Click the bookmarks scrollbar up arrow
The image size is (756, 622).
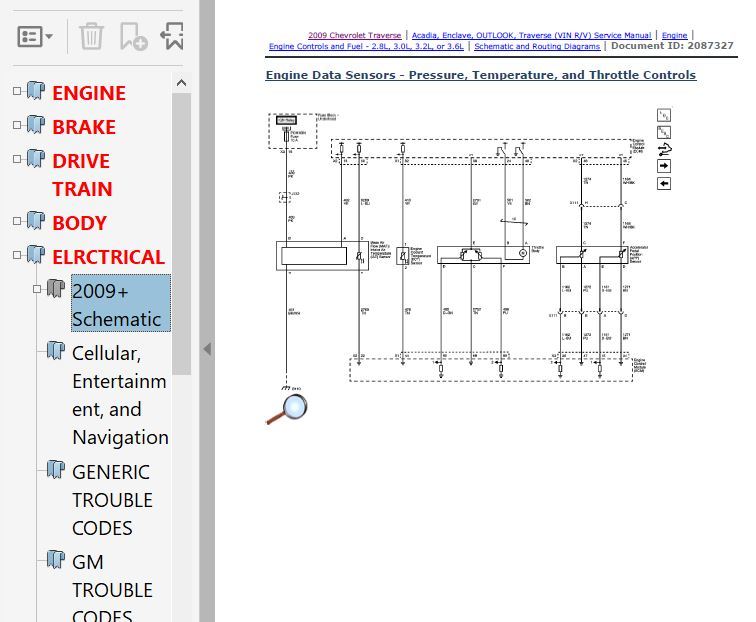pyautogui.click(x=181, y=83)
